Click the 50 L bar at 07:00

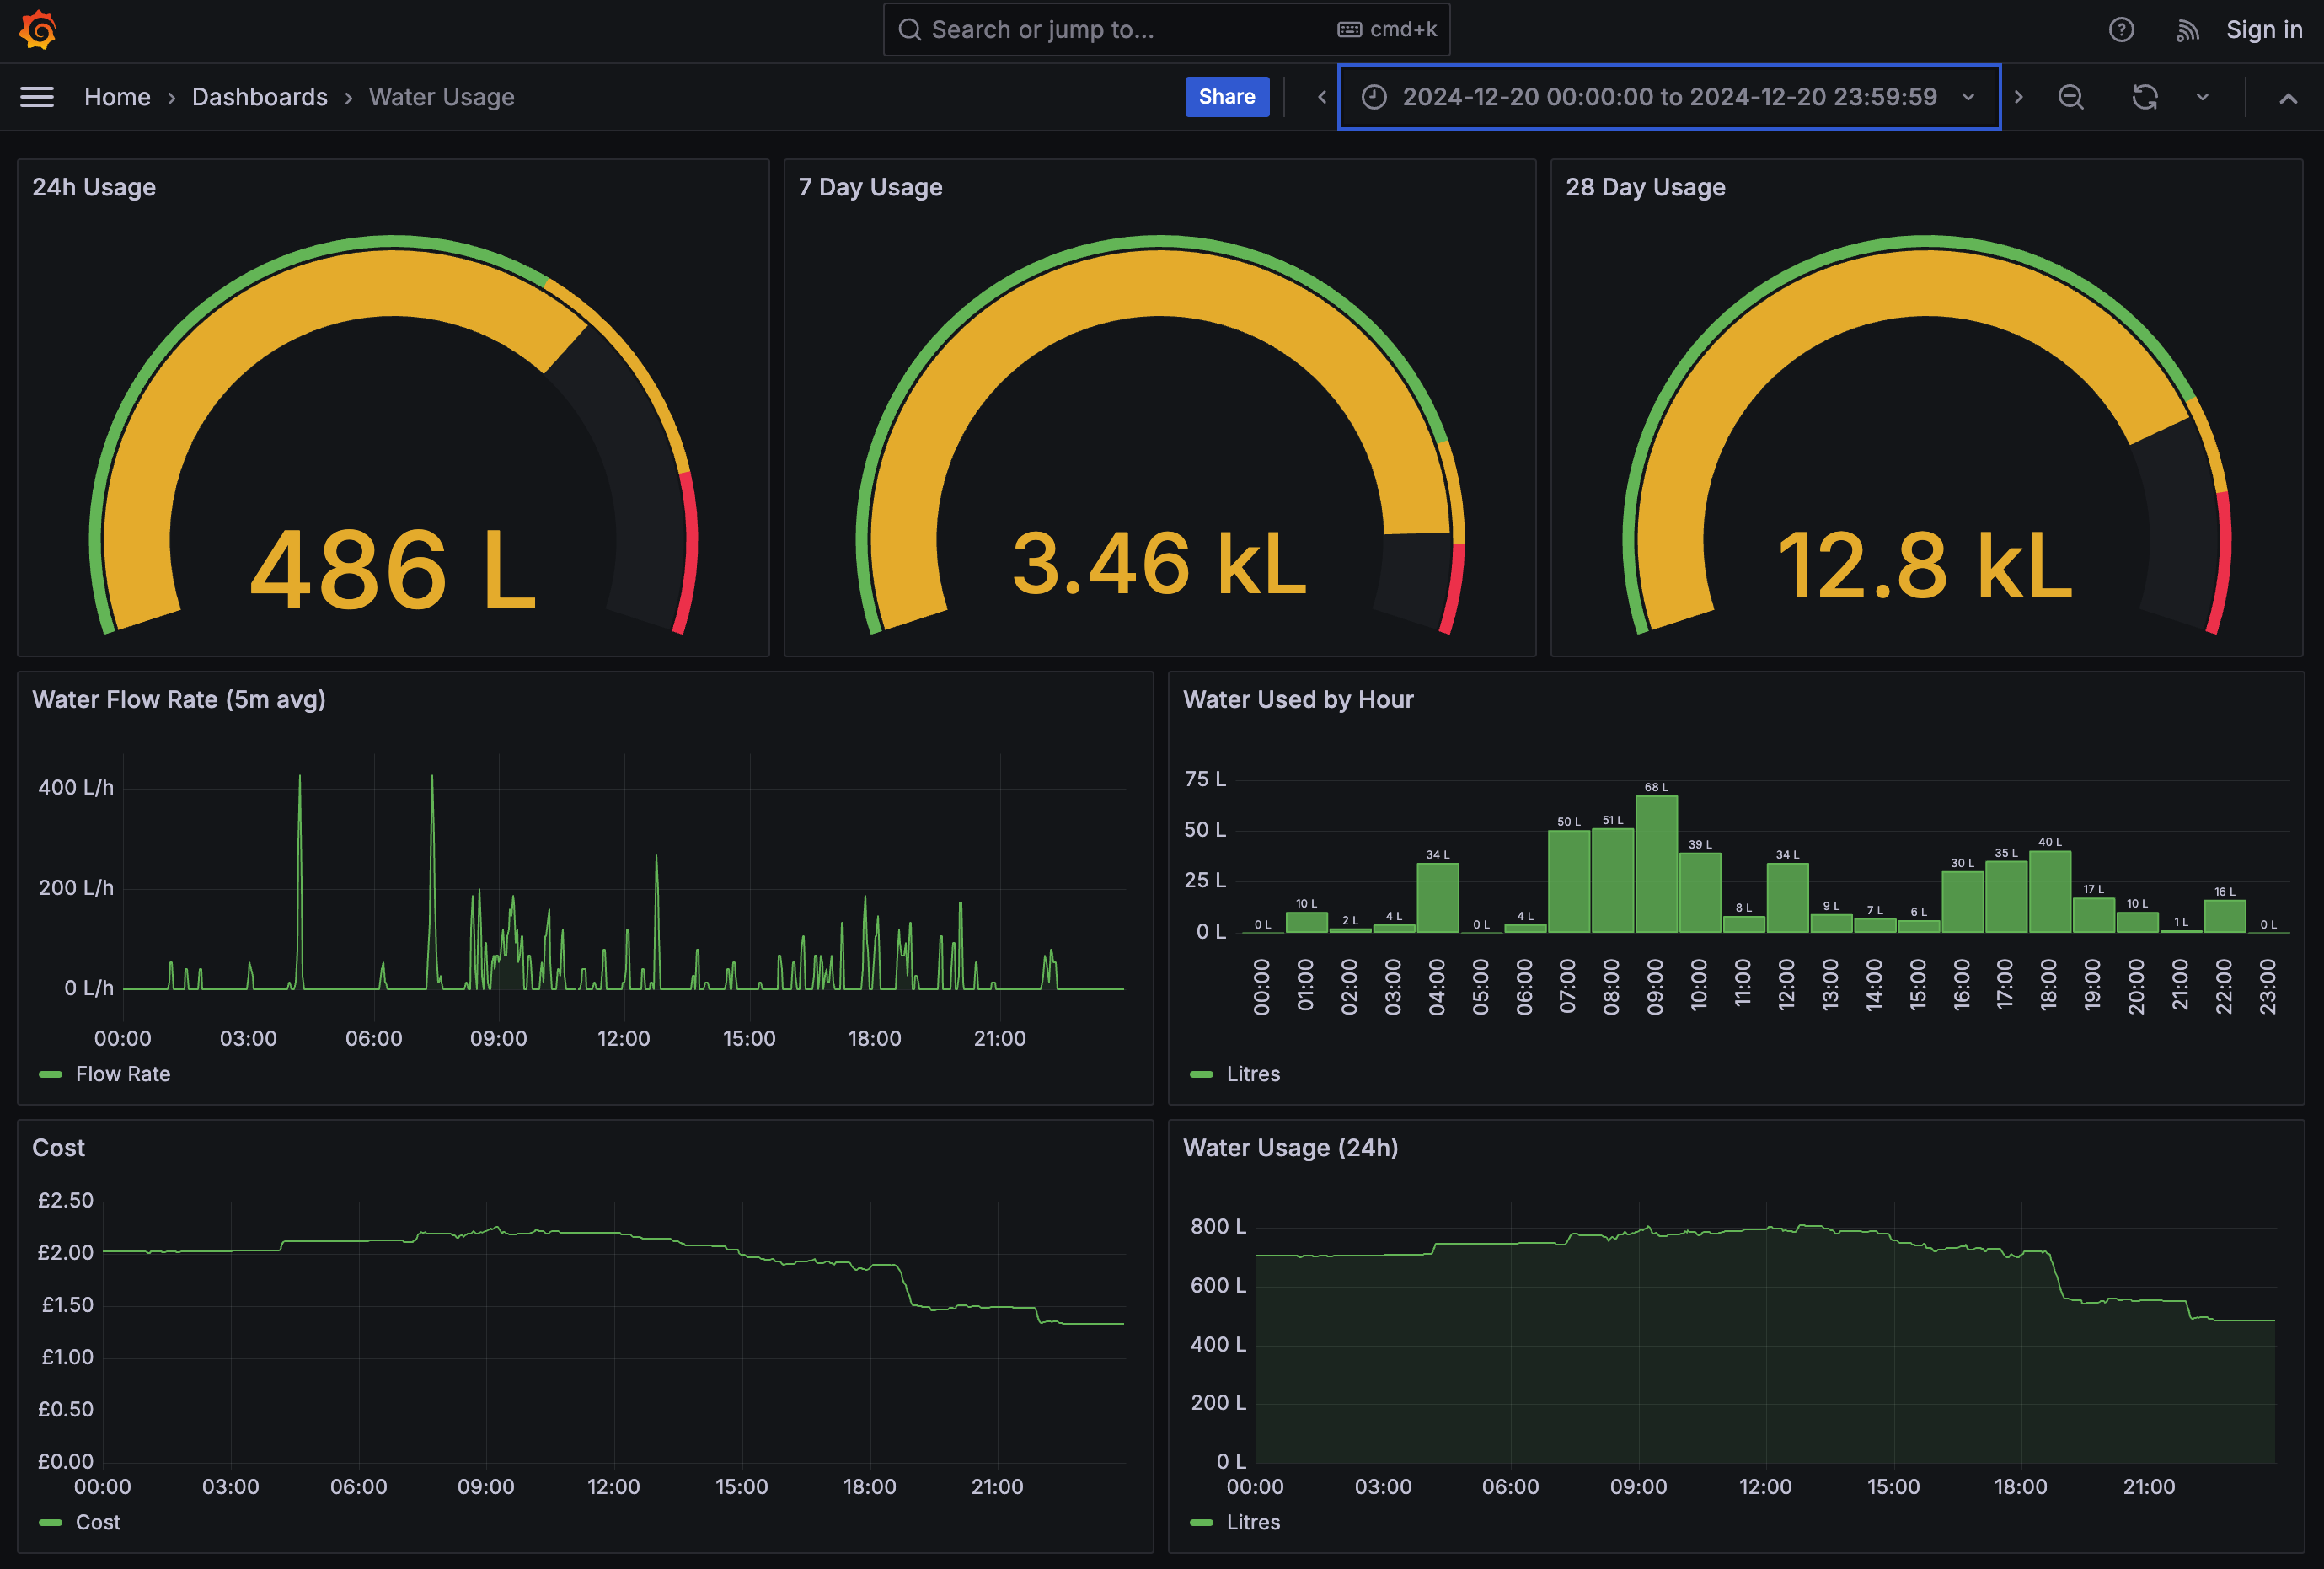click(1569, 882)
